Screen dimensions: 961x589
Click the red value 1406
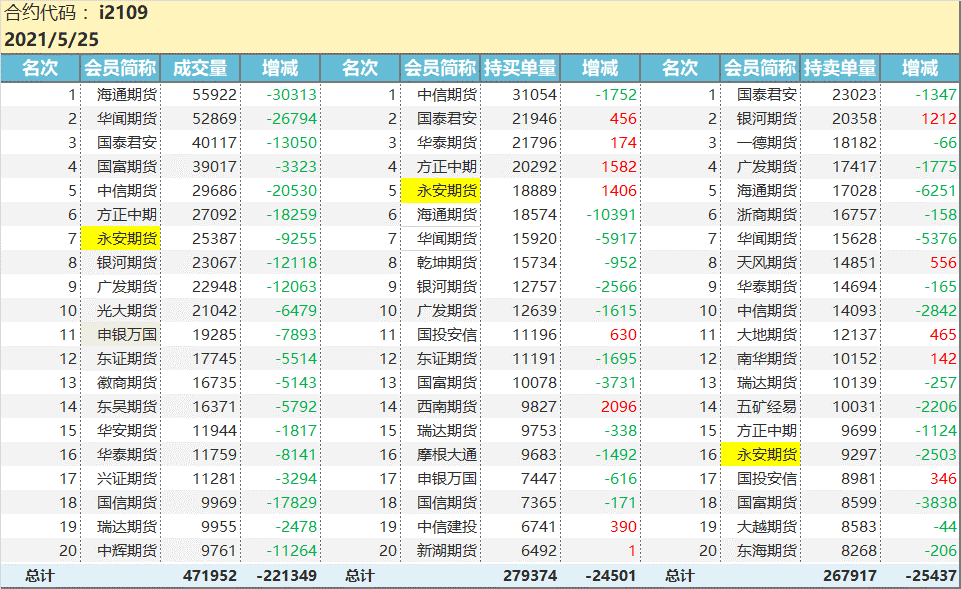tap(619, 191)
